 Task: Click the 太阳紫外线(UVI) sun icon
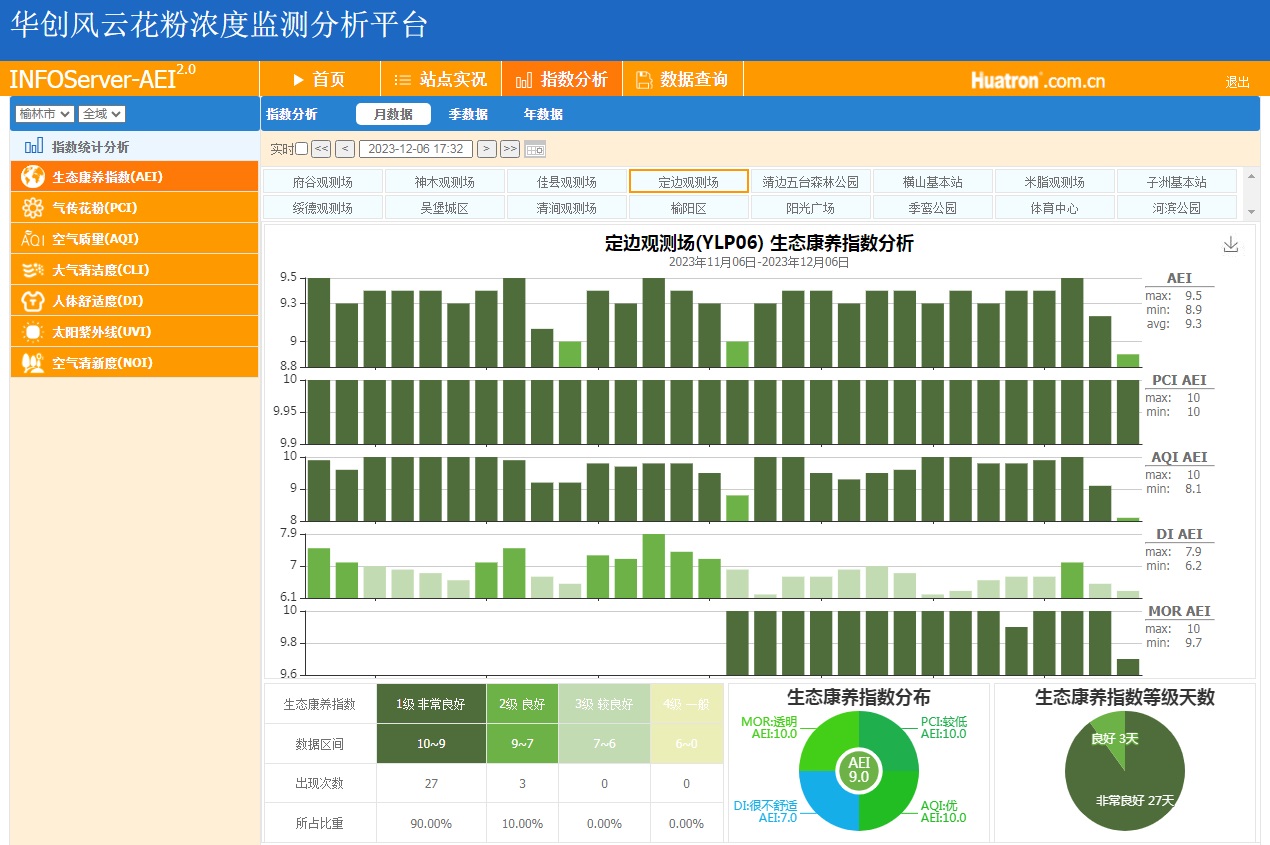point(33,332)
